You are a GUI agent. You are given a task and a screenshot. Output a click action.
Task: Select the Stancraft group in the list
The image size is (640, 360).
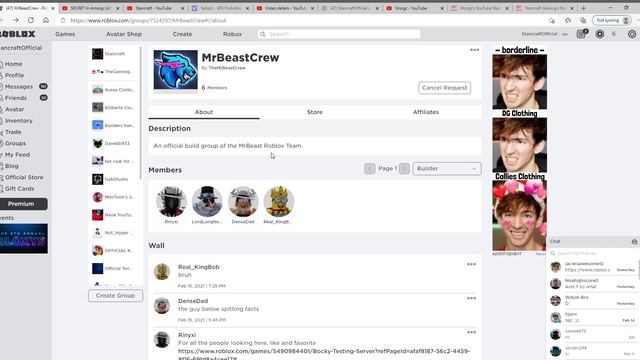[114, 54]
